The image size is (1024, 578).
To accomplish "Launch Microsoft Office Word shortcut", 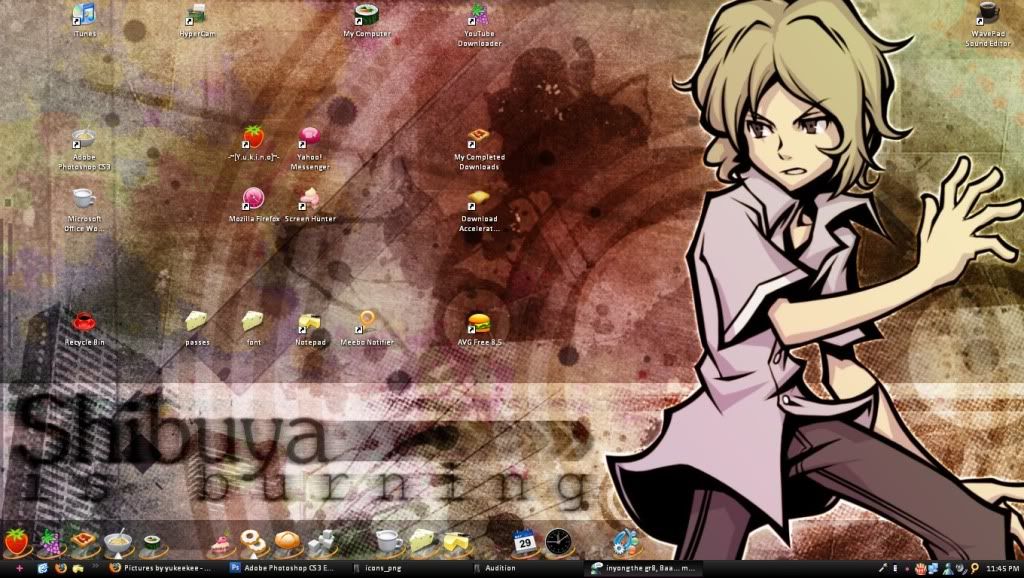I will coord(84,210).
